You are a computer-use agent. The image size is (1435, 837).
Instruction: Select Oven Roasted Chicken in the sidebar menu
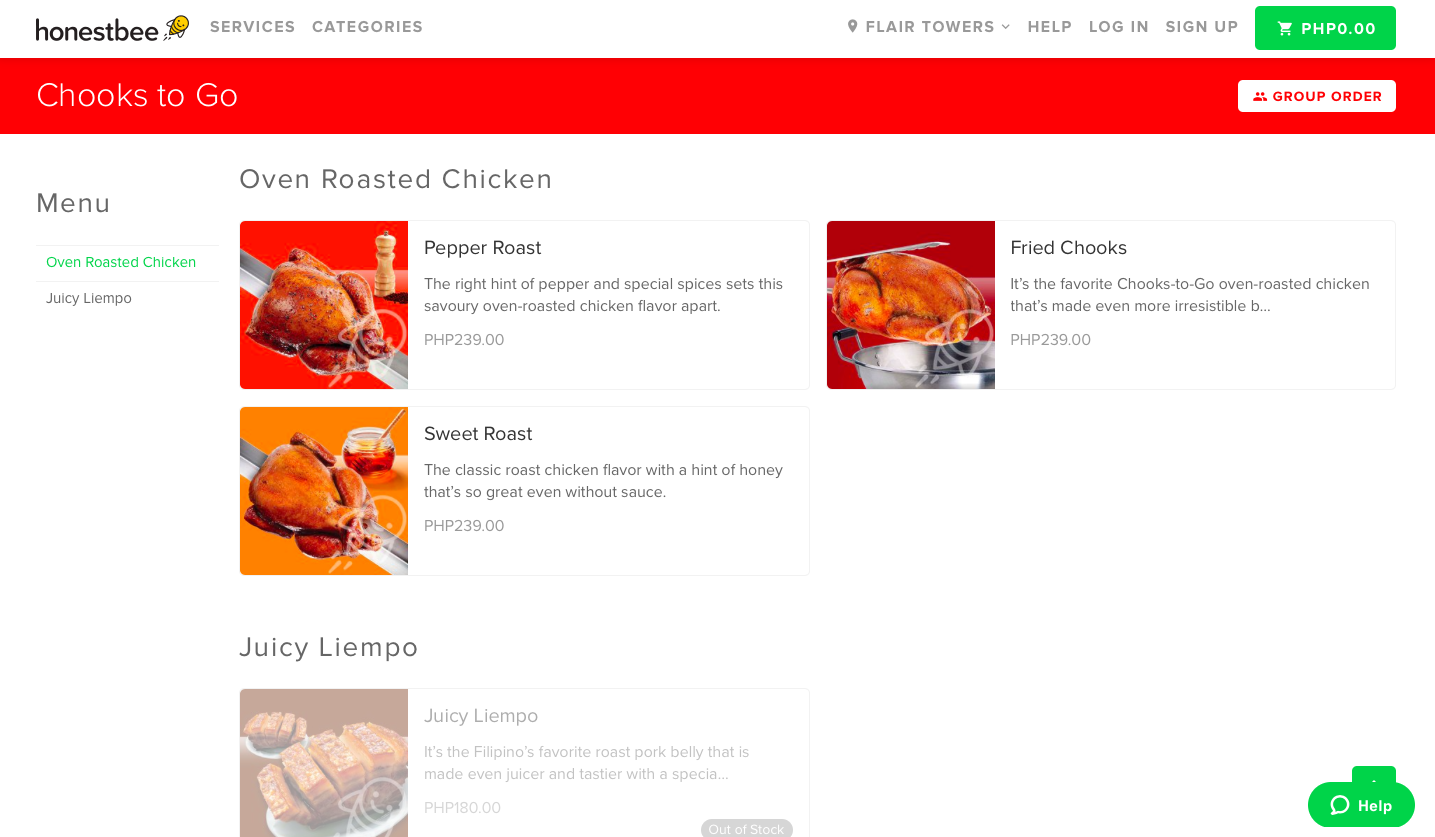point(121,262)
